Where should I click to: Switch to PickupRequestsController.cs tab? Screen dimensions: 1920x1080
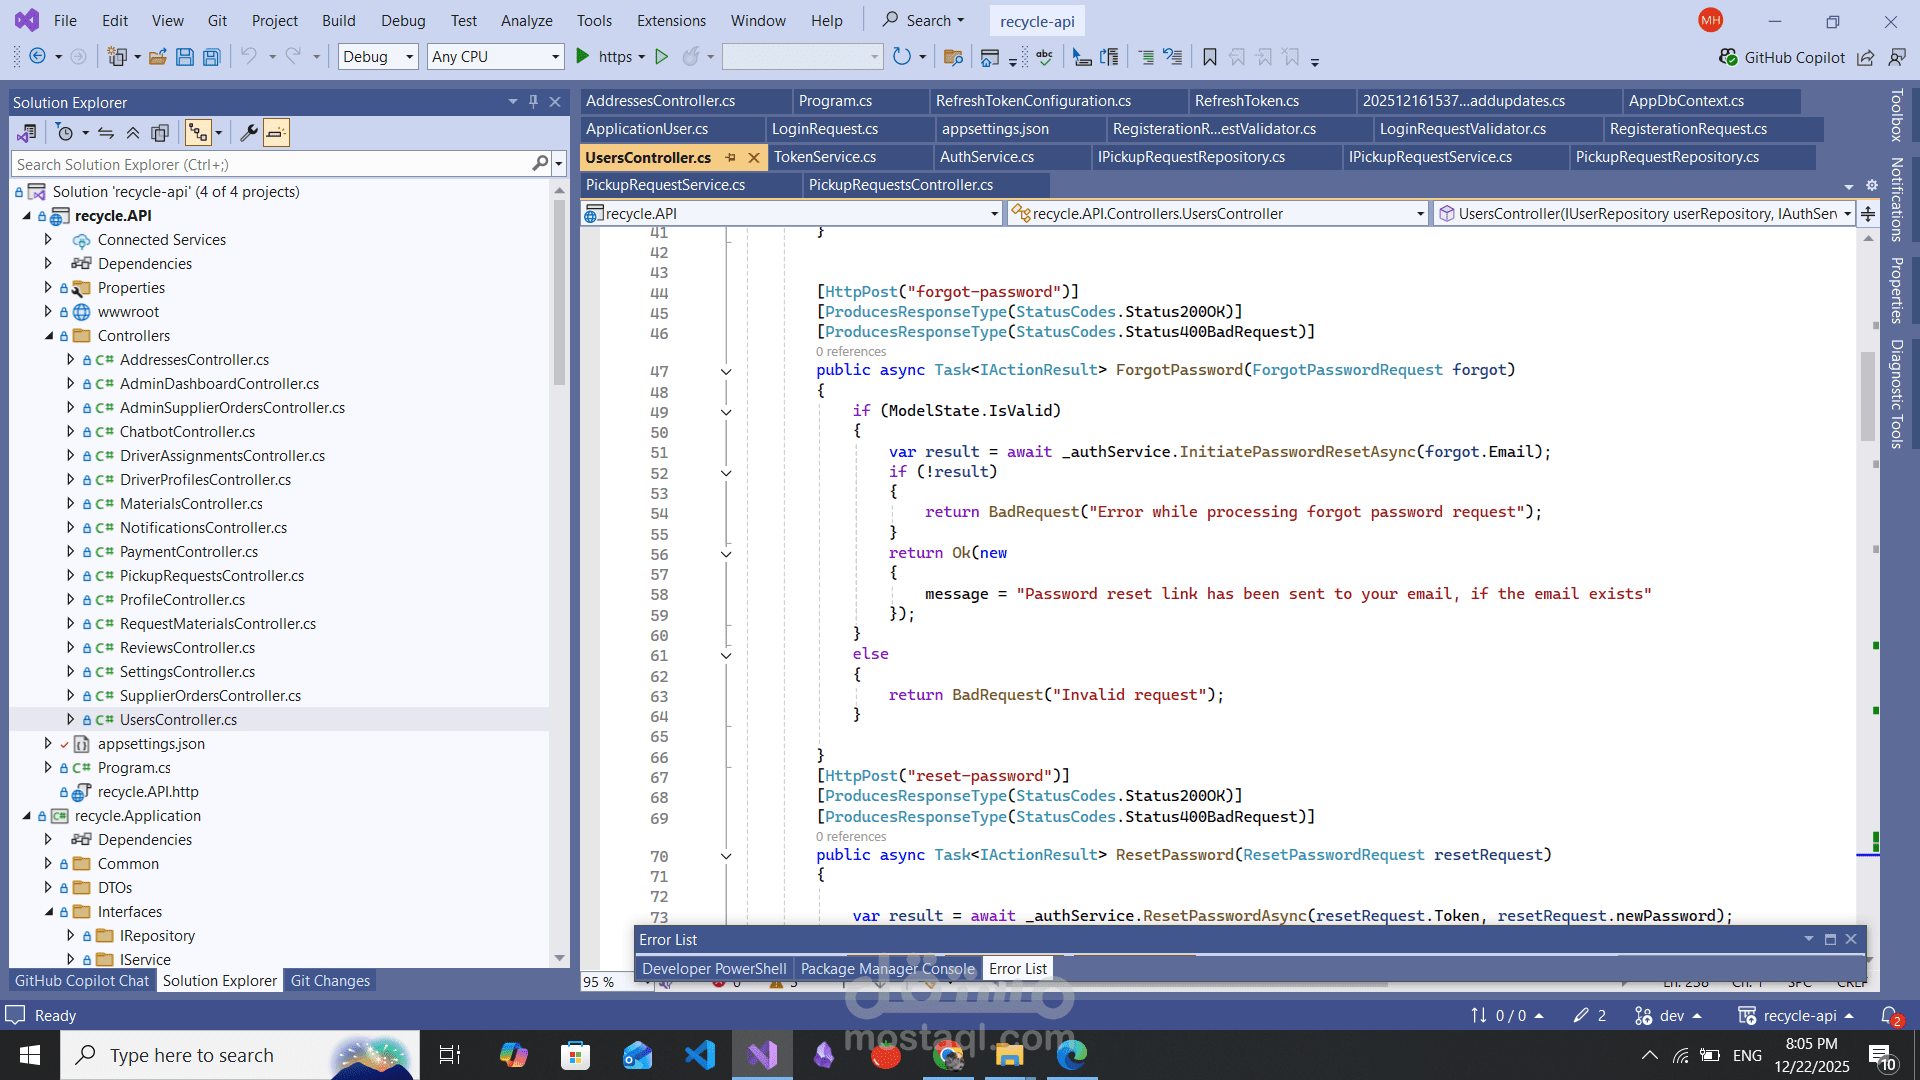[900, 185]
